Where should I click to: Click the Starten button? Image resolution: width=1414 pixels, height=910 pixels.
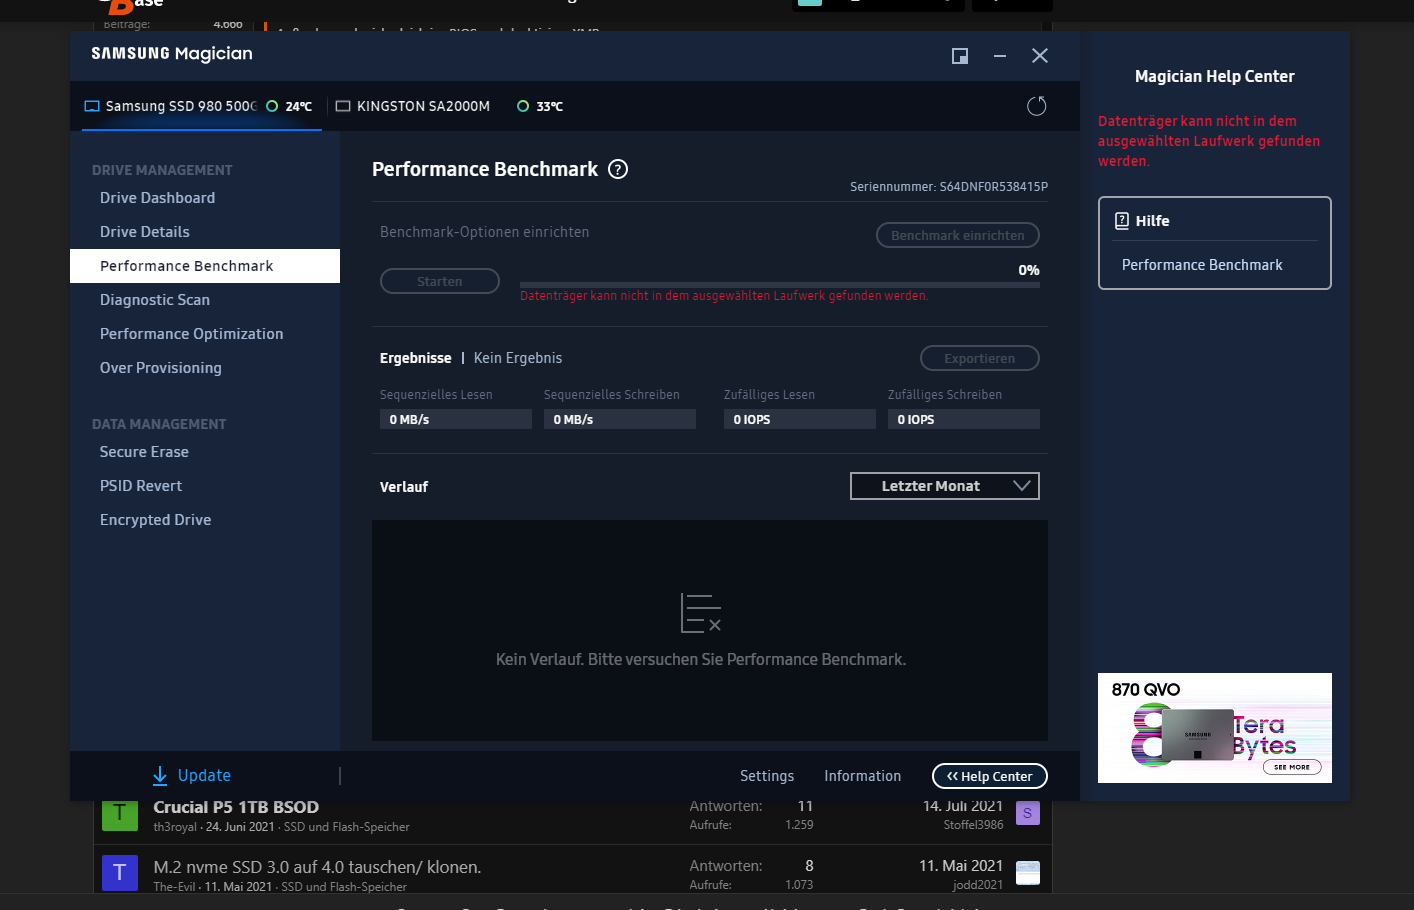tap(440, 281)
